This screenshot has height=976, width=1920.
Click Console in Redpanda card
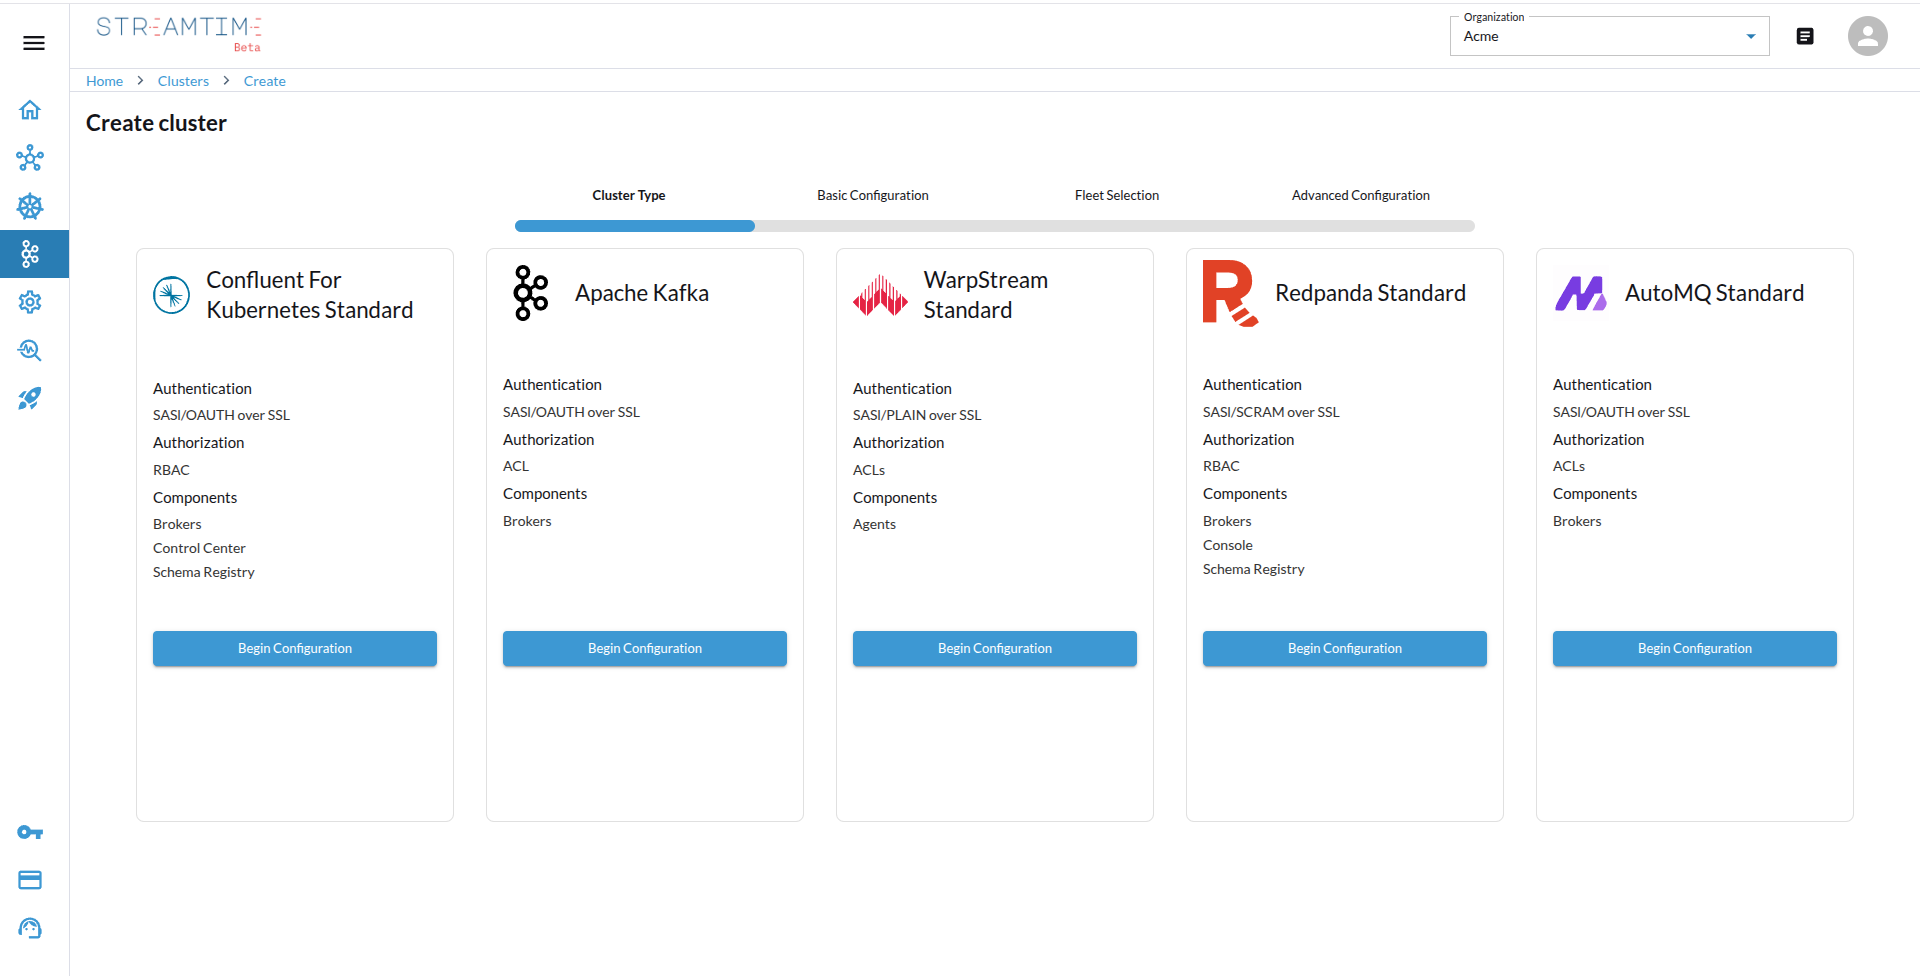[1228, 545]
